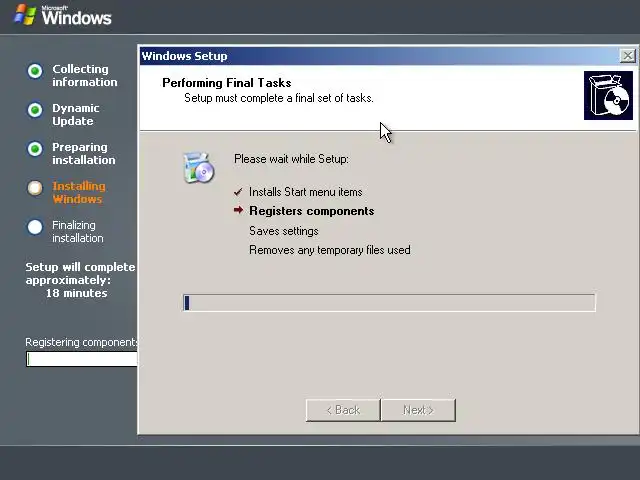640x480 pixels.
Task: Select the Finalizing installation step indicator
Action: coord(35,227)
